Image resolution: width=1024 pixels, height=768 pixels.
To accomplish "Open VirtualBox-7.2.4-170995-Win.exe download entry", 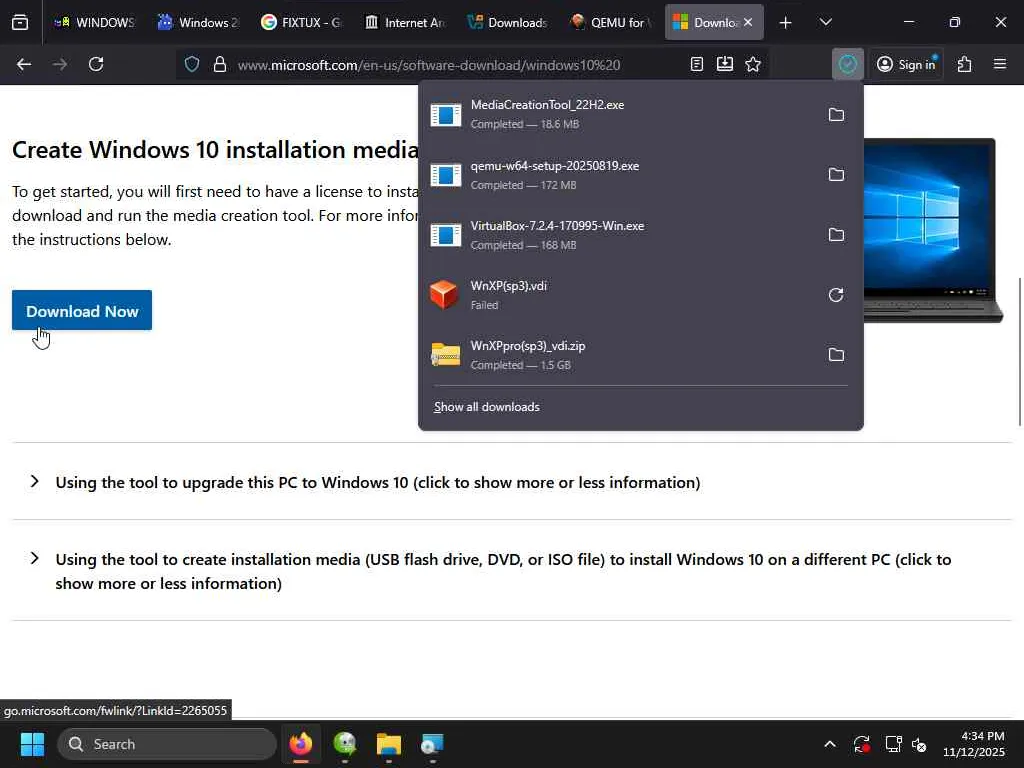I will [620, 235].
